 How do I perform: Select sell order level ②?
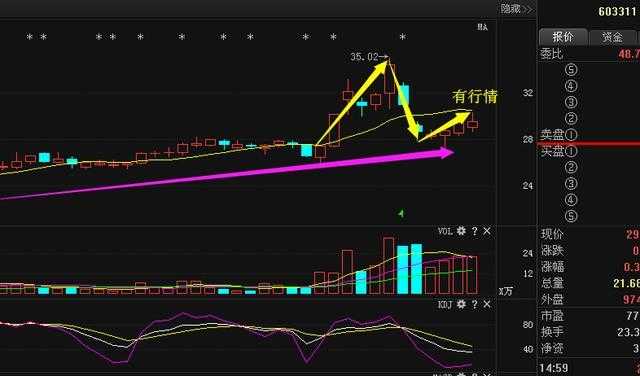[x=571, y=118]
